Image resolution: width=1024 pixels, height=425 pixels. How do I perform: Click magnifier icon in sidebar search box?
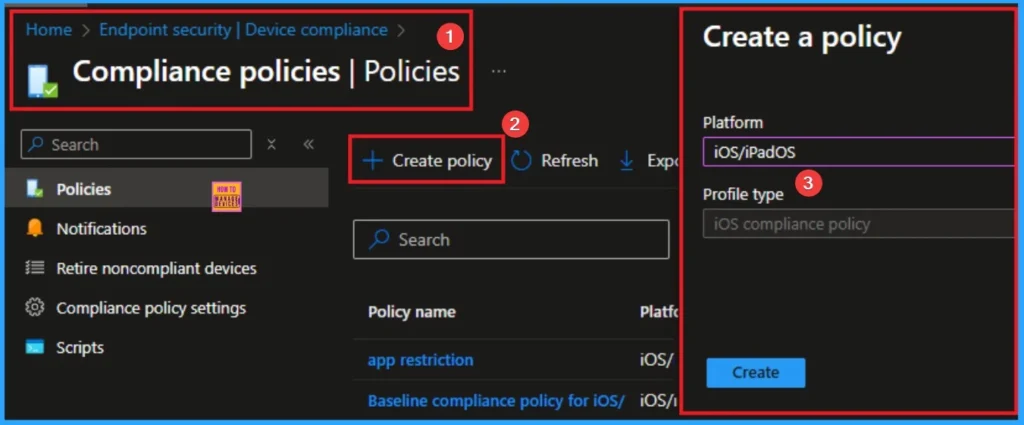37,144
